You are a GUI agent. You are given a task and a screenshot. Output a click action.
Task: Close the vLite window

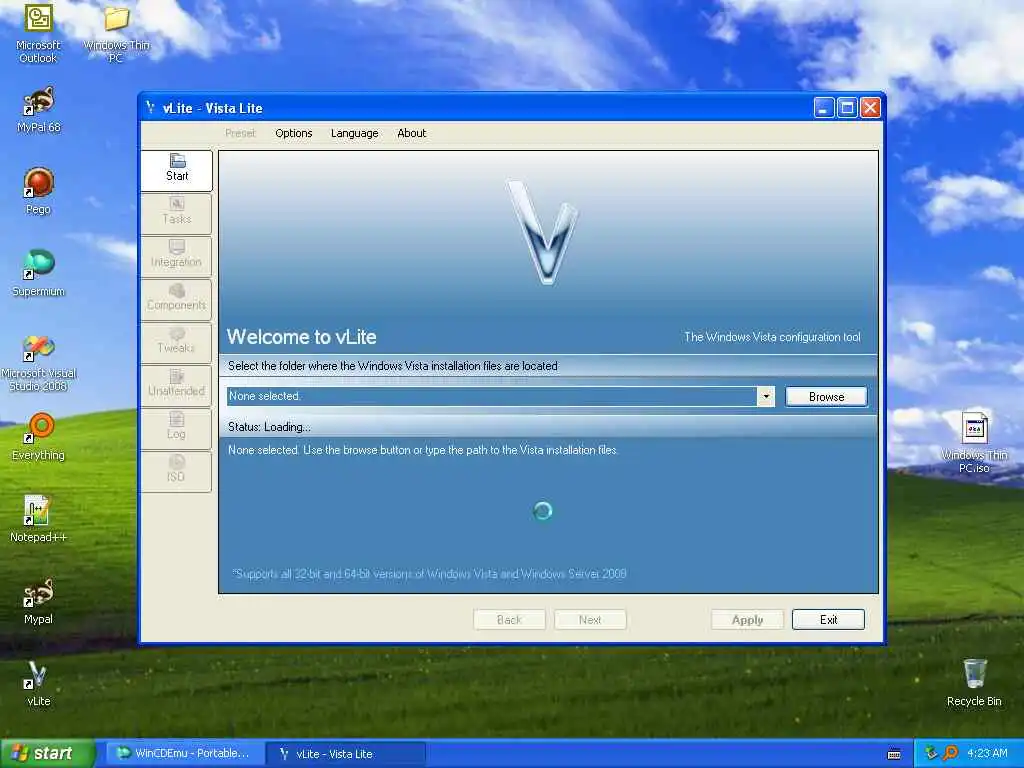click(x=870, y=108)
